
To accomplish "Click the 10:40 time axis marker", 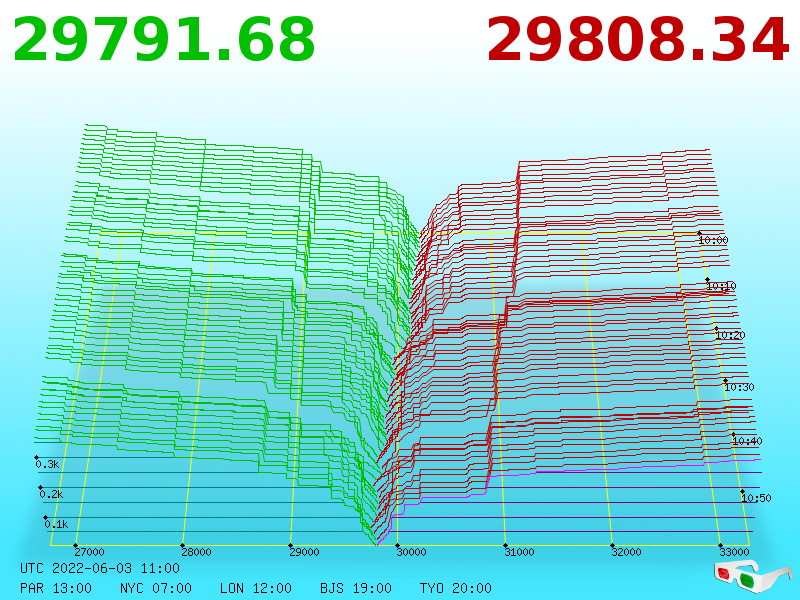I will pos(747,441).
